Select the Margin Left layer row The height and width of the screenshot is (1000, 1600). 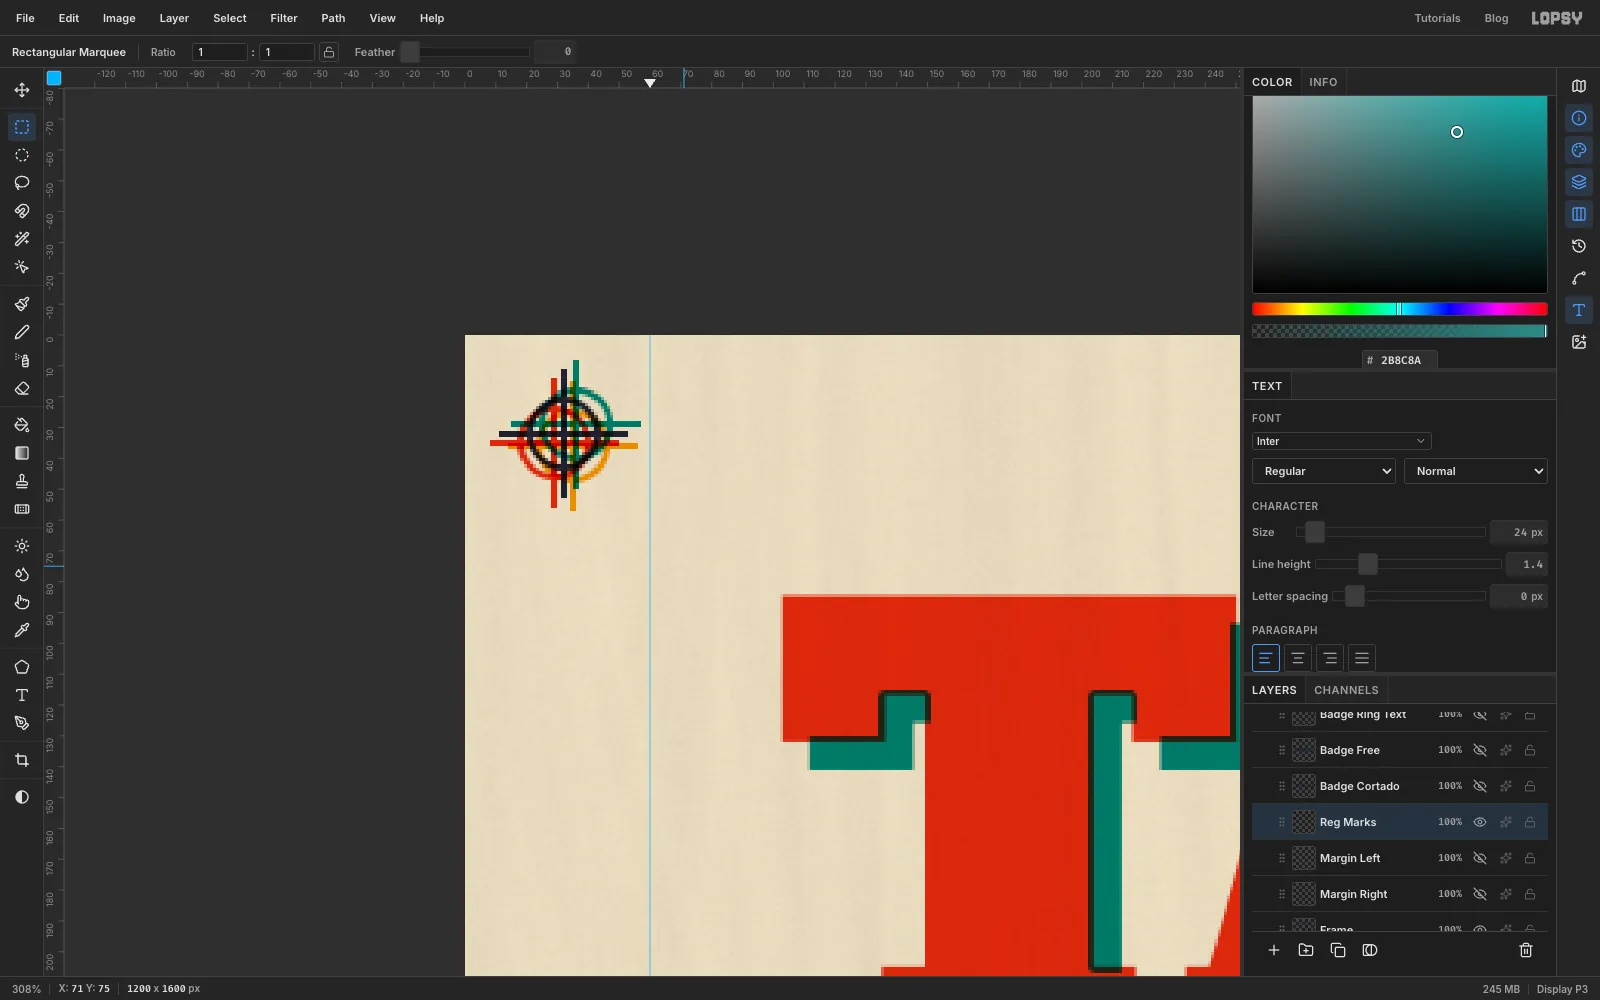tap(1400, 858)
